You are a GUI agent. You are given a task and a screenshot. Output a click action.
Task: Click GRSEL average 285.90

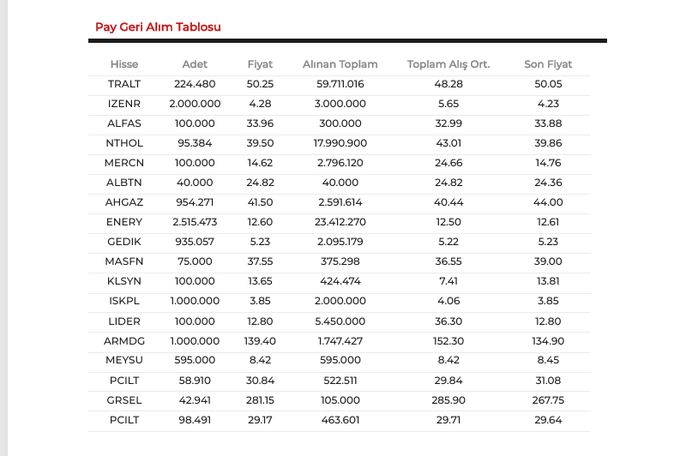(x=448, y=400)
